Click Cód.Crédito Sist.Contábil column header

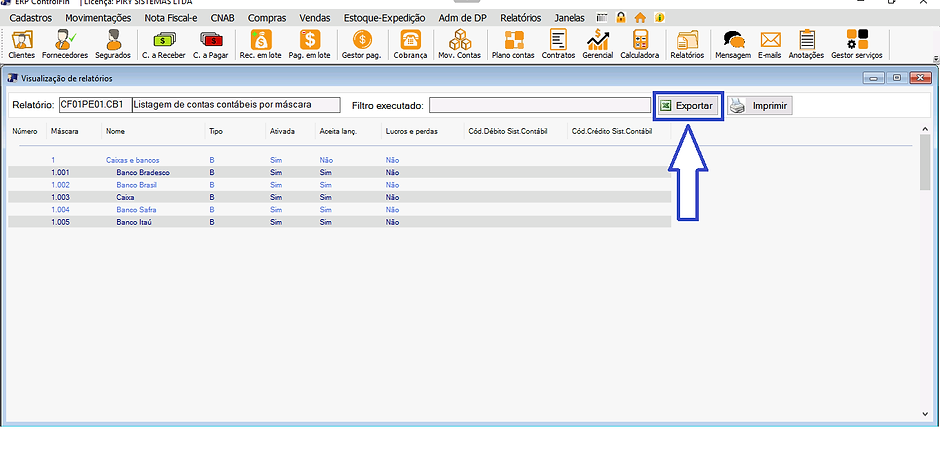click(612, 131)
